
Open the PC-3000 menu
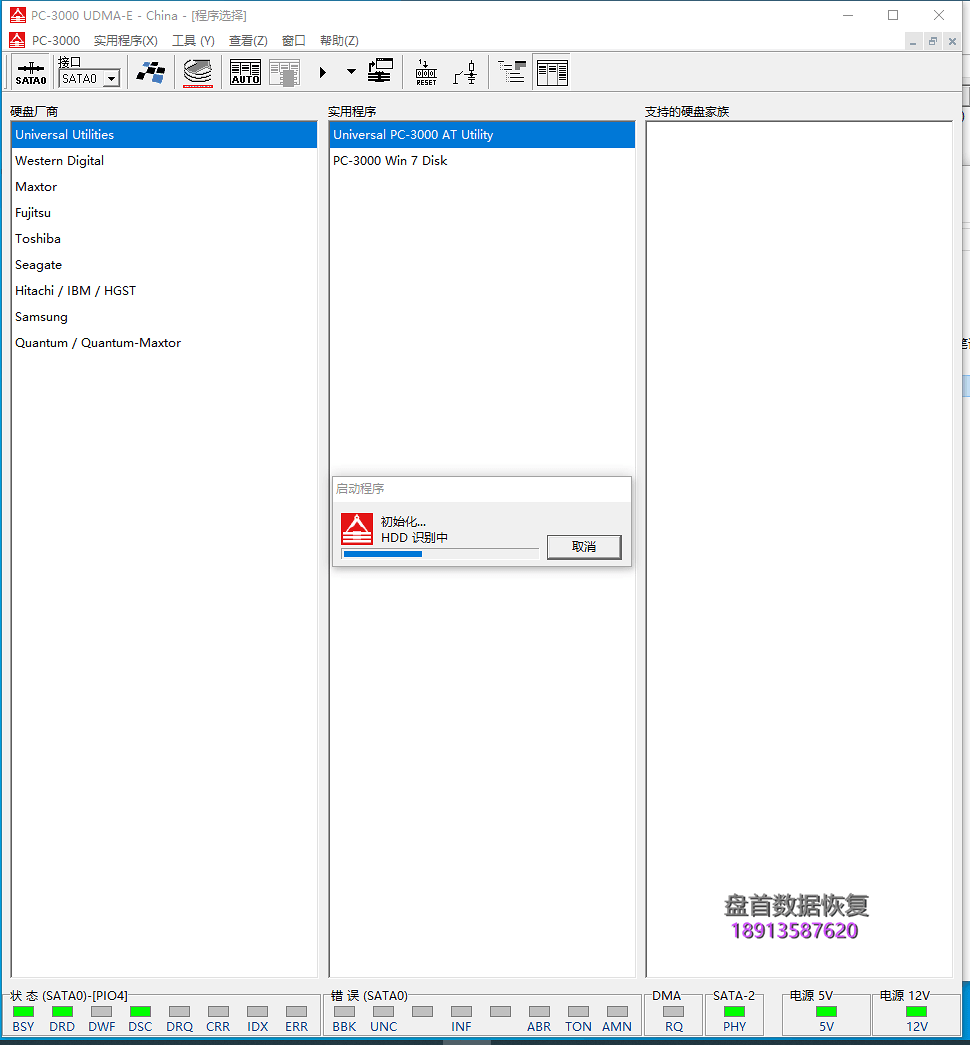tap(56, 41)
